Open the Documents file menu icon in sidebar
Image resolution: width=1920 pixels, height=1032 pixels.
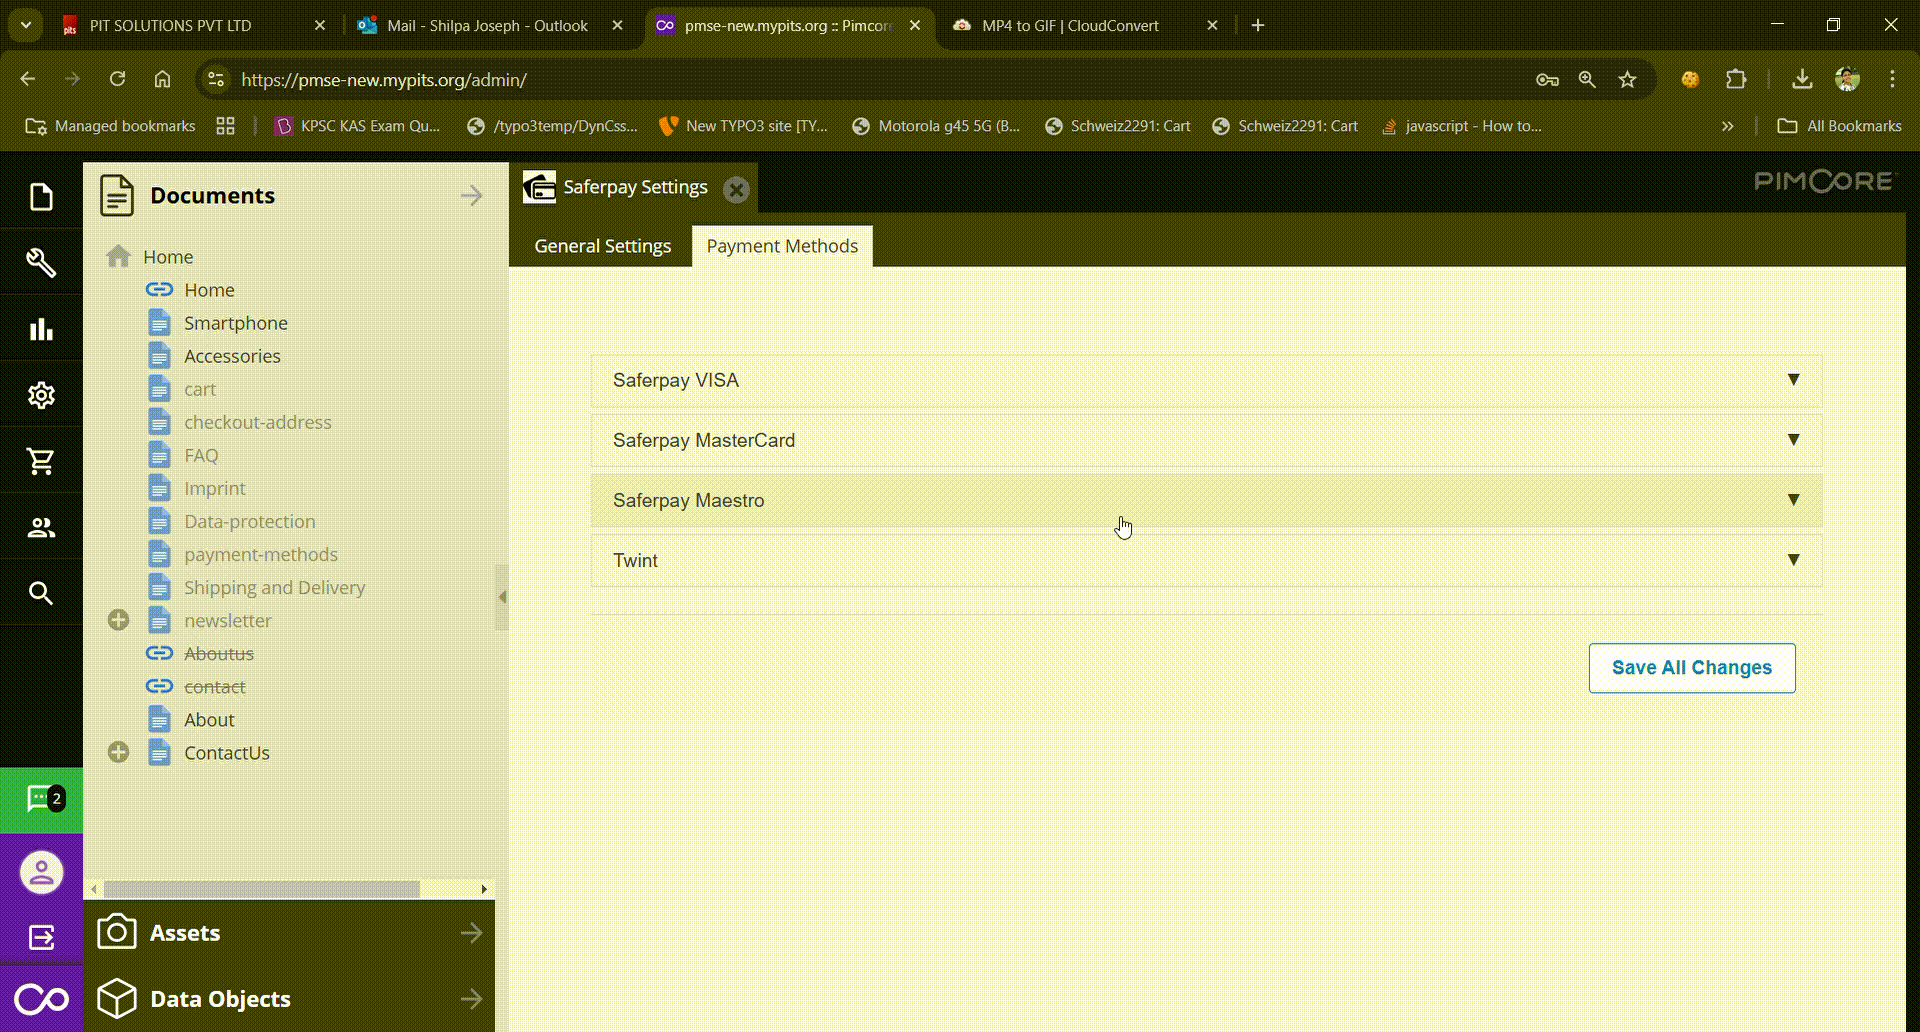(x=41, y=197)
